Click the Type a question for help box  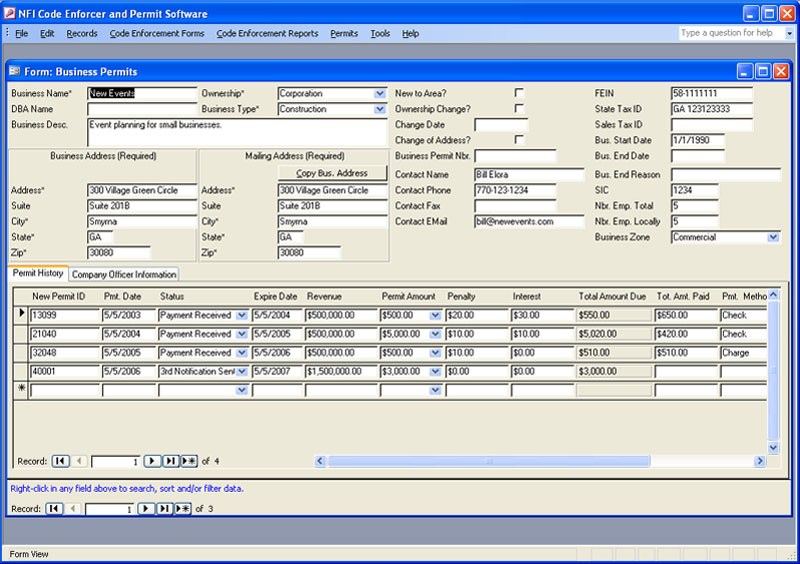point(731,33)
